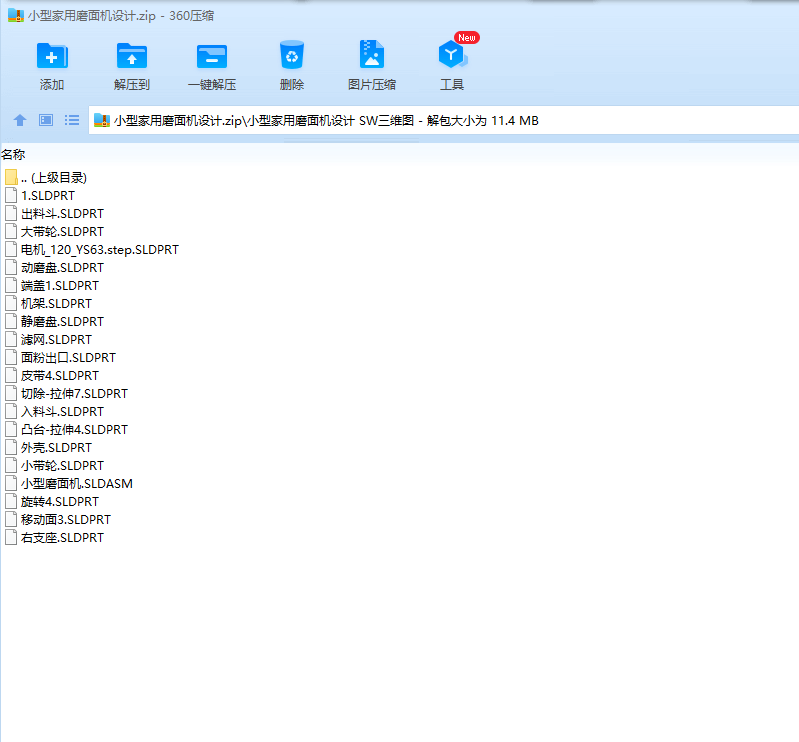Click the 上级目录 folder icon
Image resolution: width=799 pixels, height=742 pixels.
(x=11, y=177)
